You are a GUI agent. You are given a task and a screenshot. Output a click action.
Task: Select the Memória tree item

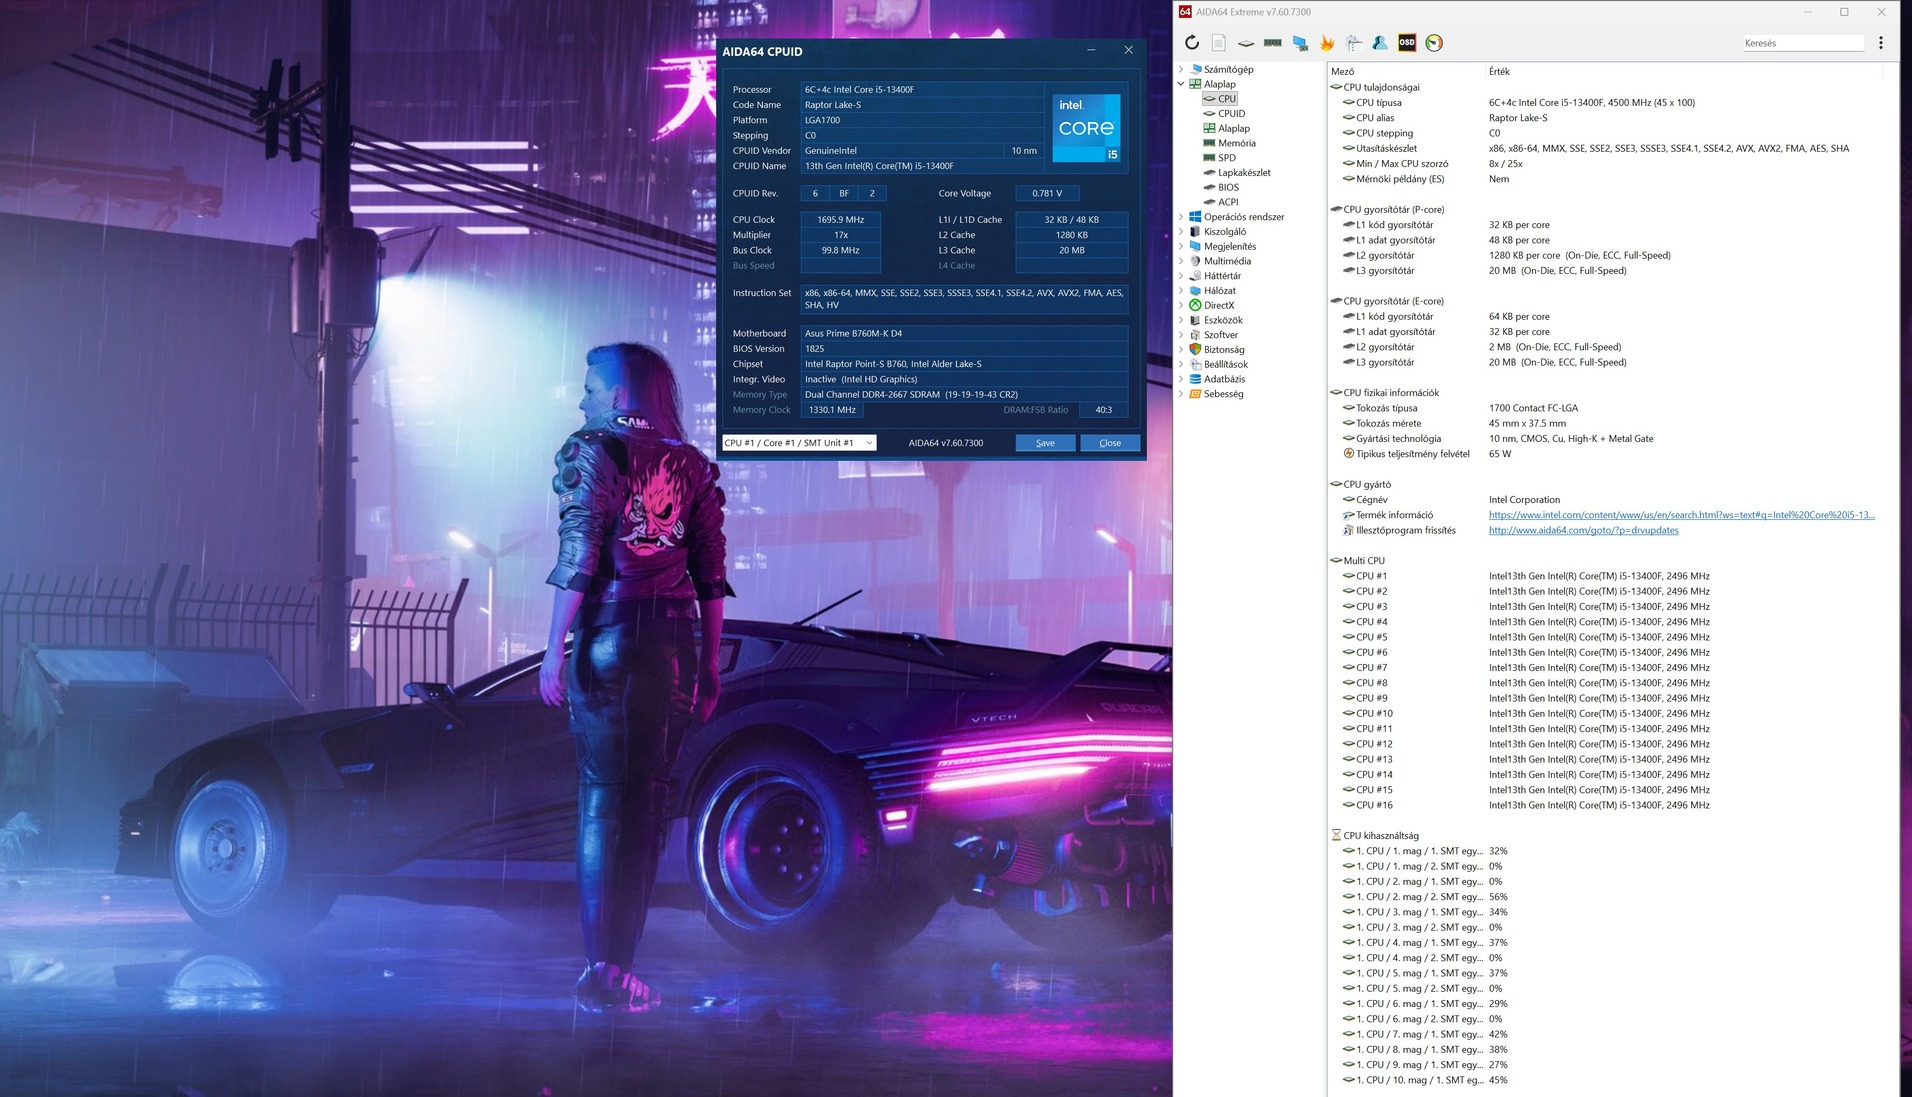tap(1236, 143)
